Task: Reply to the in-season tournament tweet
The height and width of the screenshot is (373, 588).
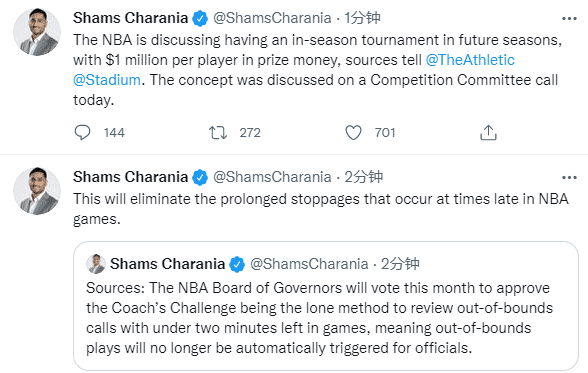Action: click(x=82, y=133)
